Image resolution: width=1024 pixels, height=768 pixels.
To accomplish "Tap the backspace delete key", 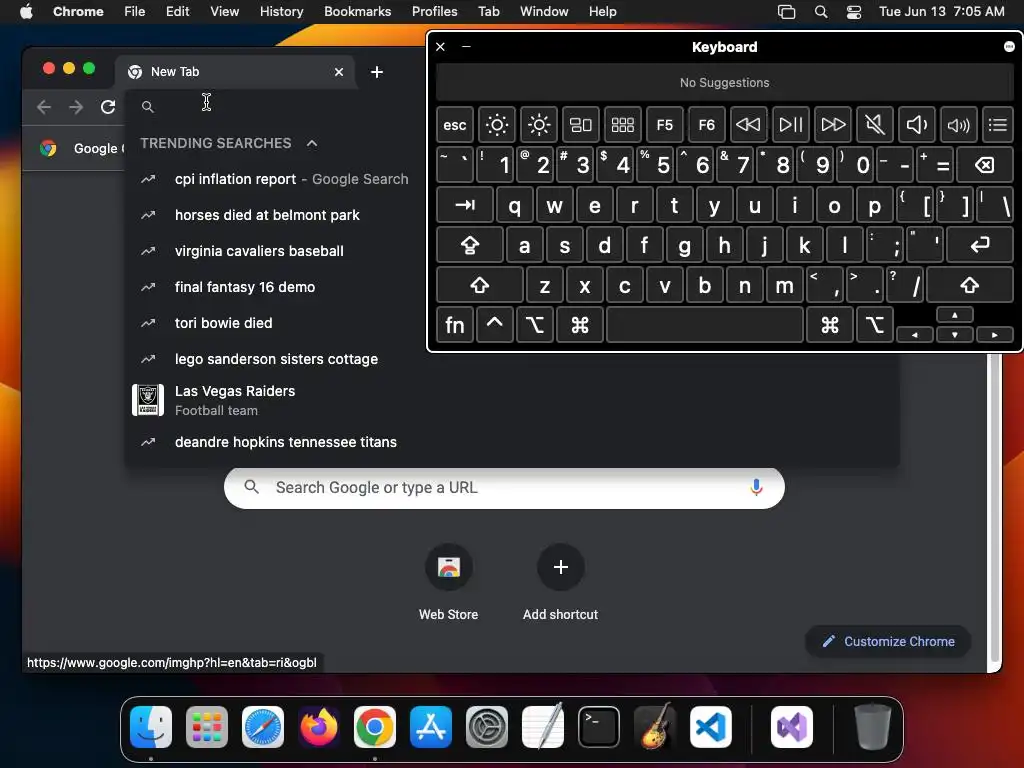I will coord(985,165).
